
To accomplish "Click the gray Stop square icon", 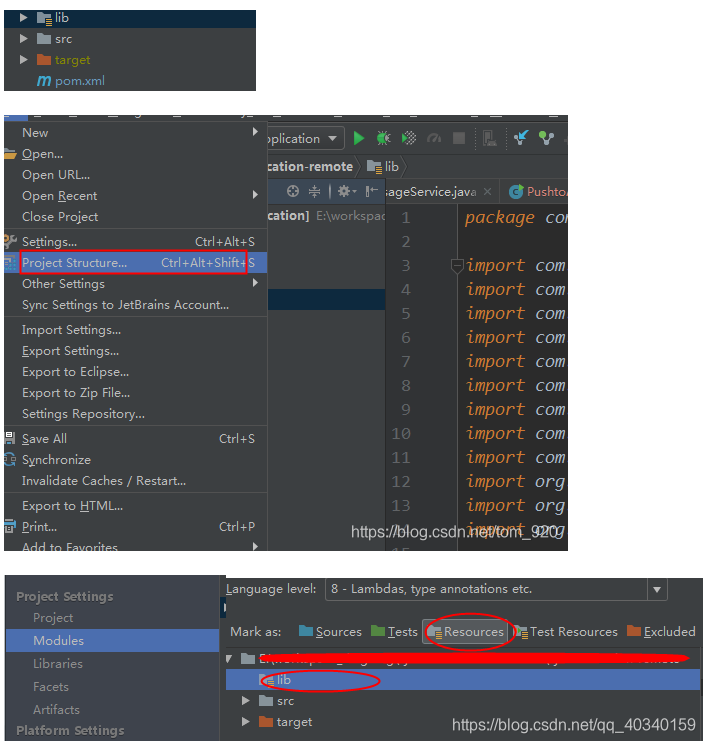I will tap(459, 138).
